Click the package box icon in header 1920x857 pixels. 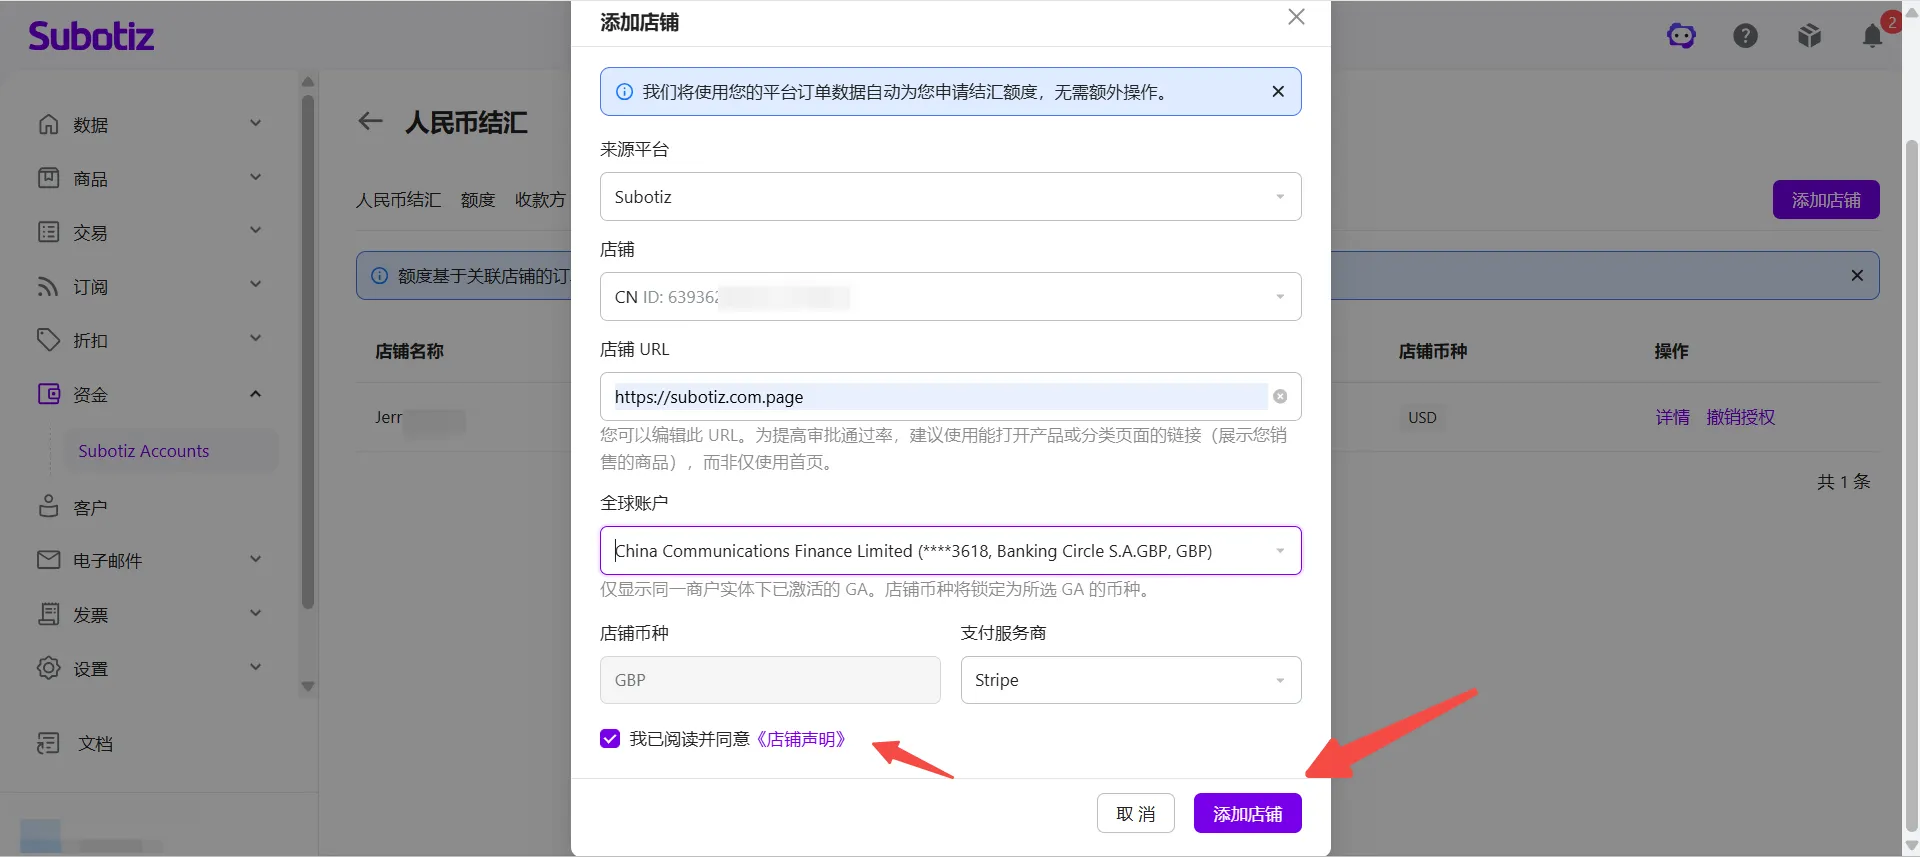[1809, 36]
